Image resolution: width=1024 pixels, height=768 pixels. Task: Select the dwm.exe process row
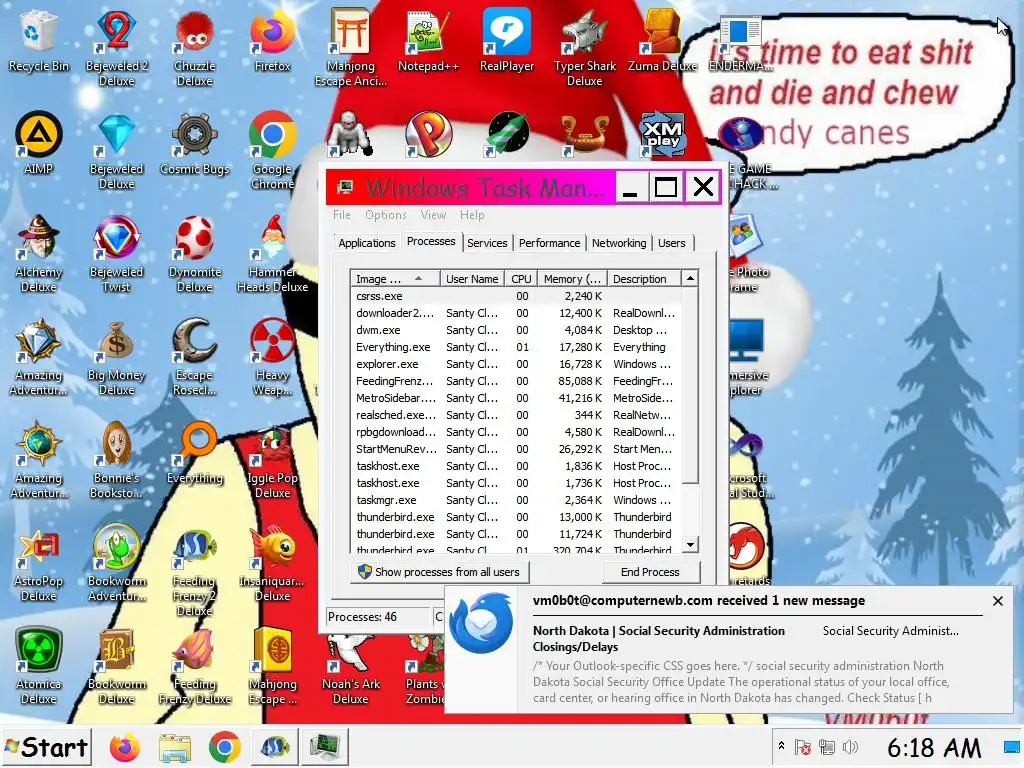[x=516, y=330]
